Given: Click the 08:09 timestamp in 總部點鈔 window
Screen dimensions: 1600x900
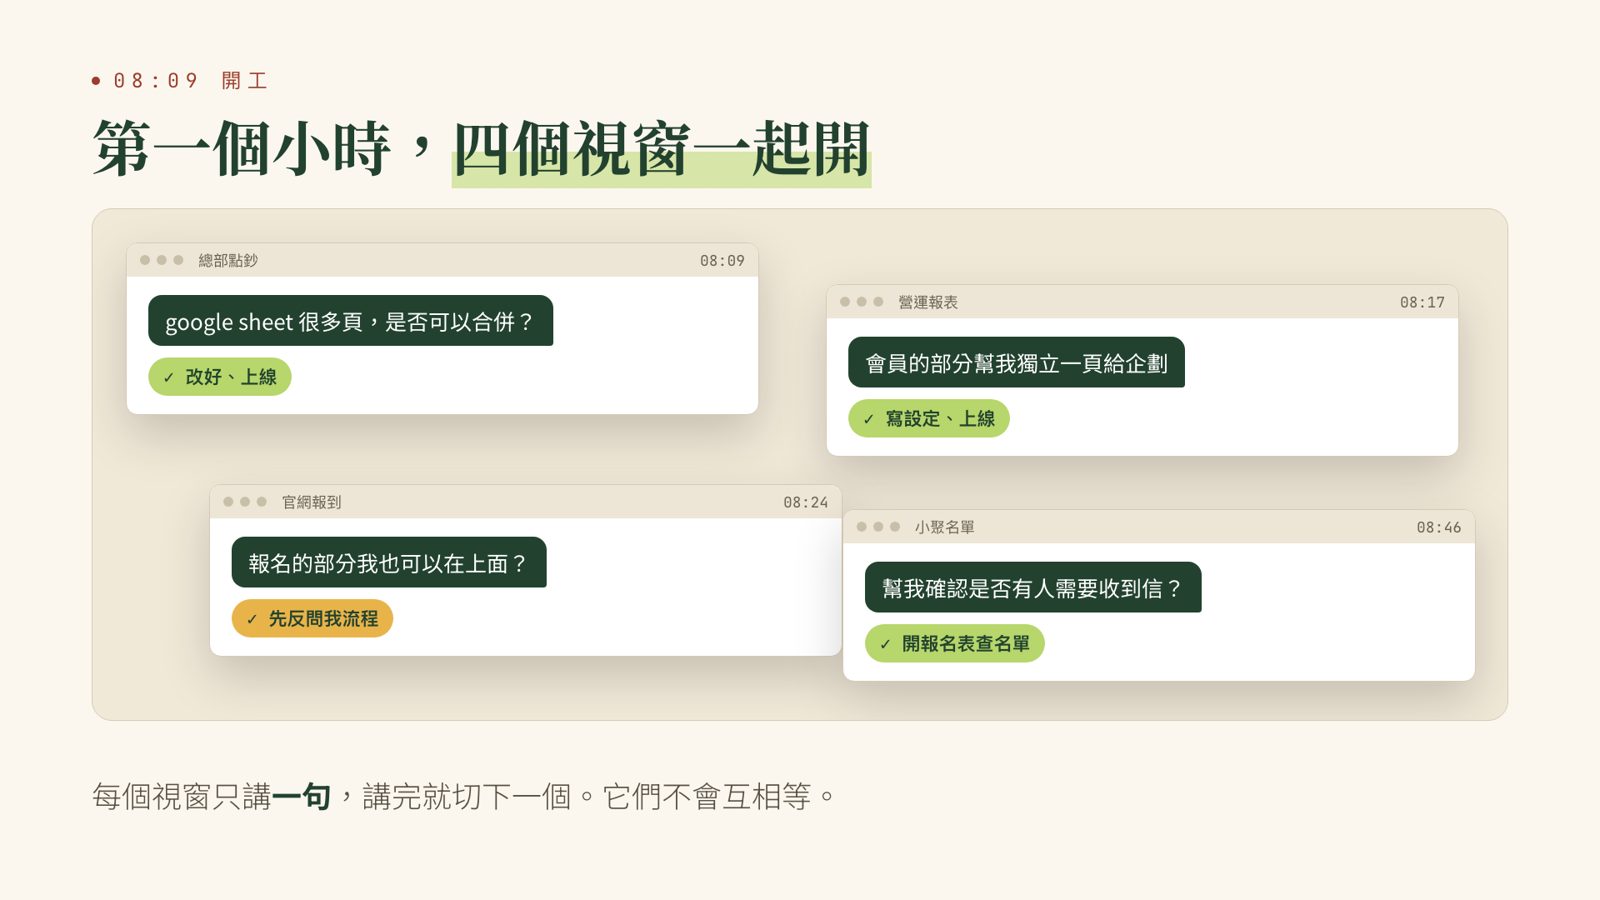Looking at the screenshot, I should [722, 261].
